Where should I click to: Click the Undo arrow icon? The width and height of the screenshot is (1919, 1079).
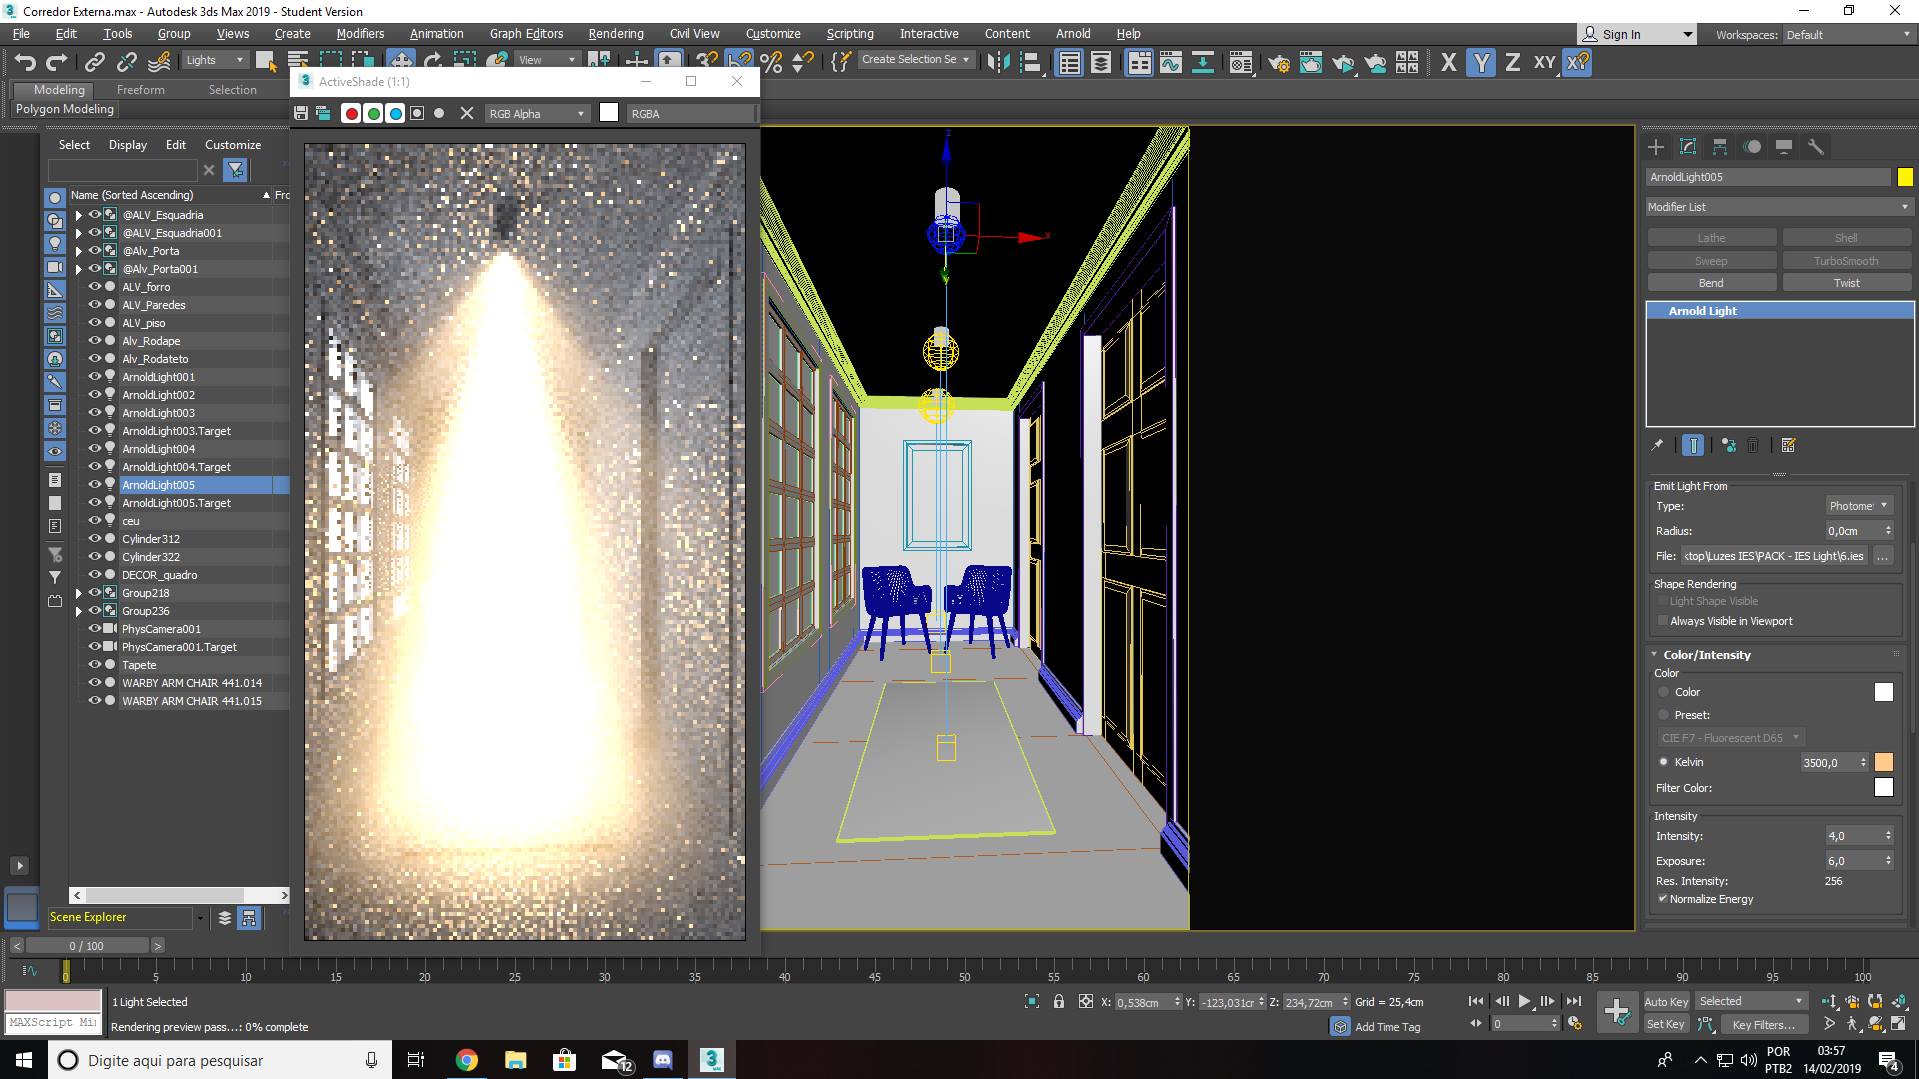coord(25,62)
